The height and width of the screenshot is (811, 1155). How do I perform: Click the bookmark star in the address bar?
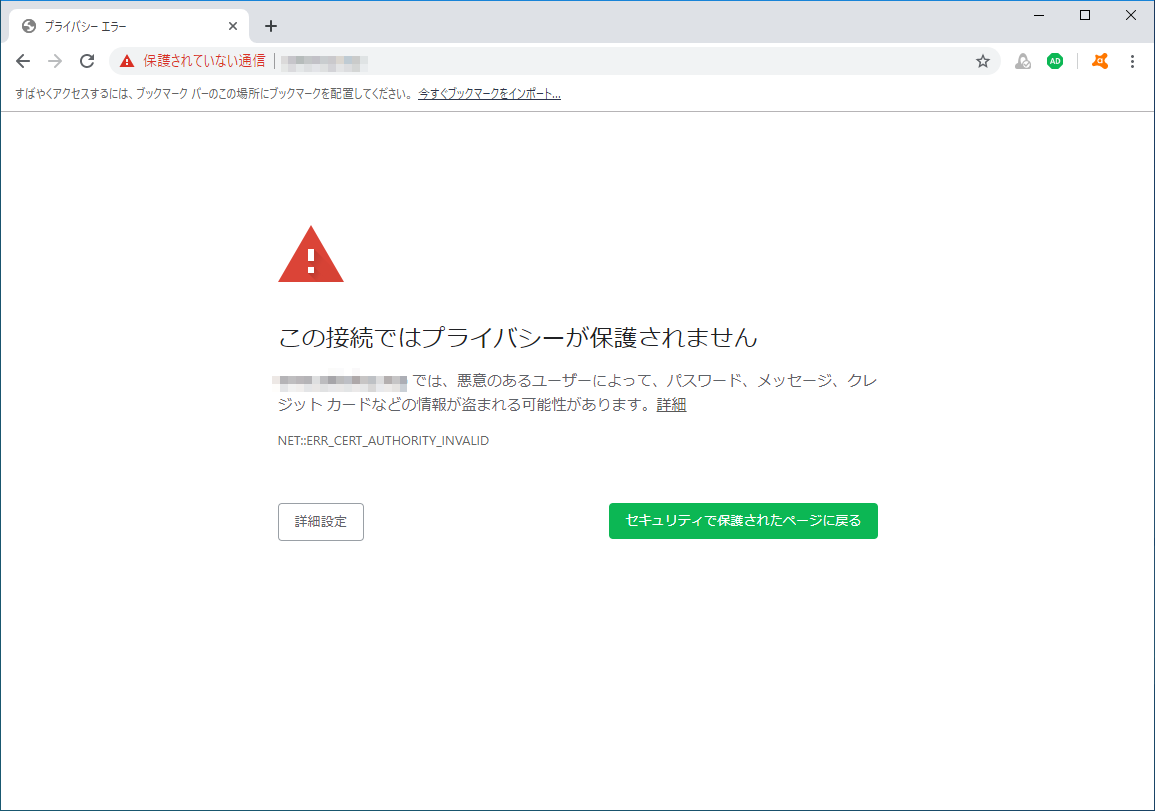pos(981,61)
